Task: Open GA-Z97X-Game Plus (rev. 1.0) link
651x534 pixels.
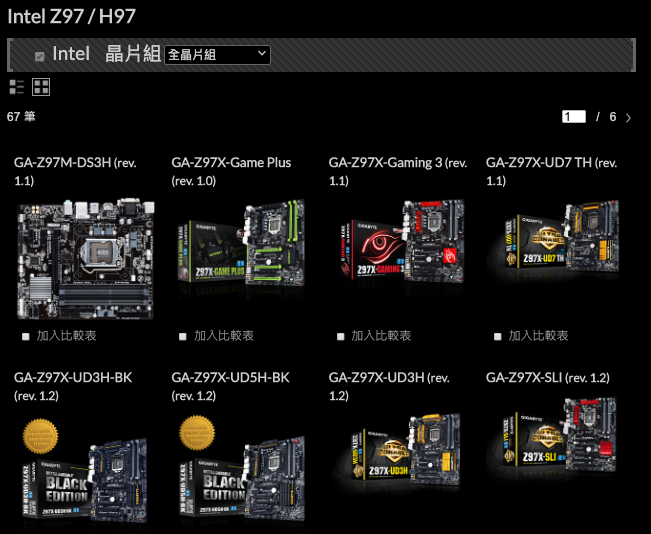Action: (231, 171)
